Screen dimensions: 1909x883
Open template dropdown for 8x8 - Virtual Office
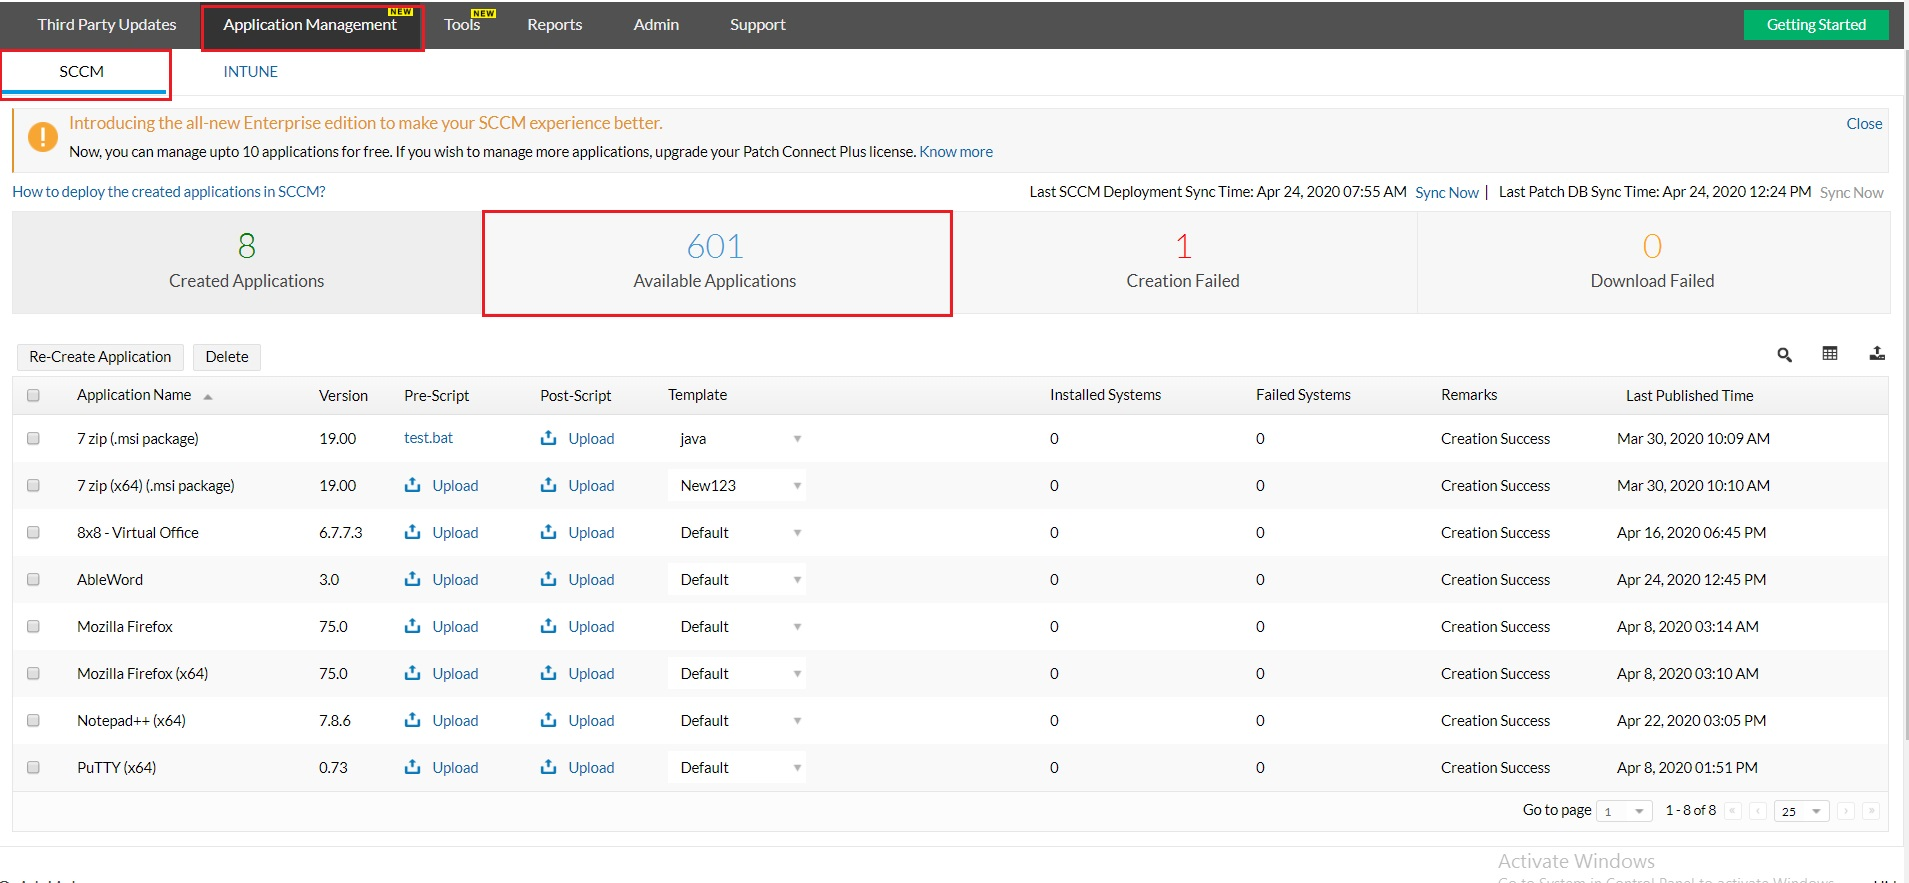coord(737,533)
